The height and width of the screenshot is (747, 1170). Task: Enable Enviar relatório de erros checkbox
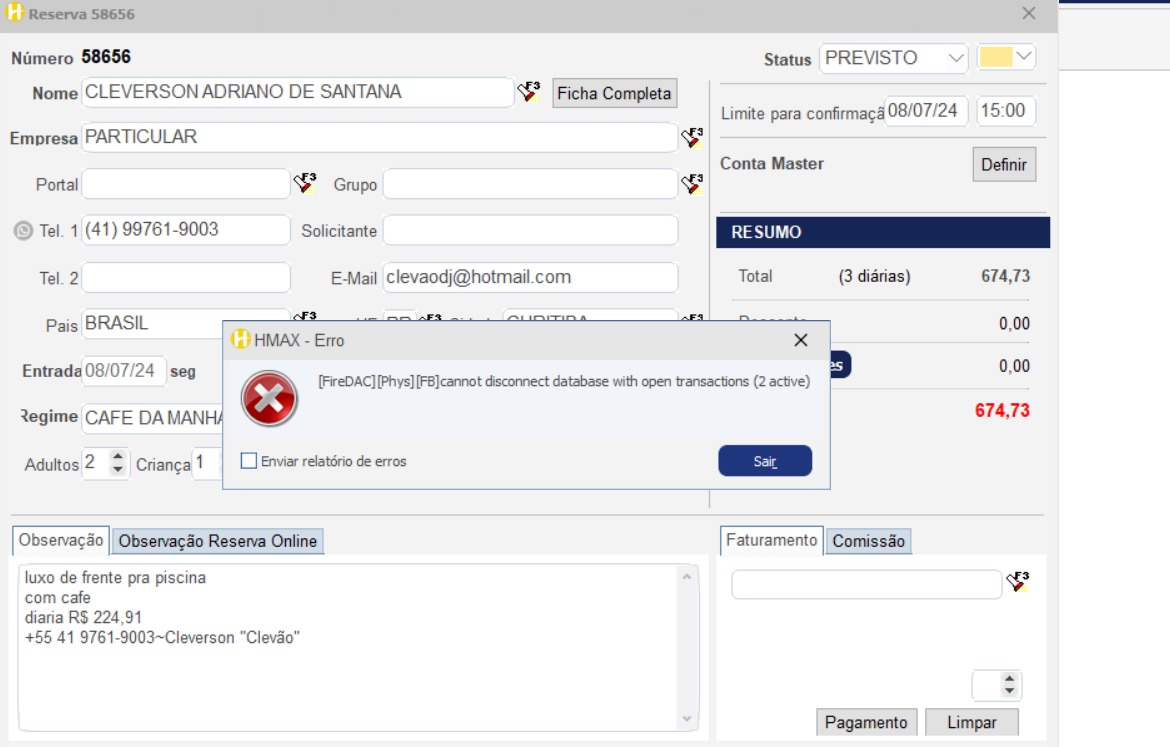tap(249, 461)
